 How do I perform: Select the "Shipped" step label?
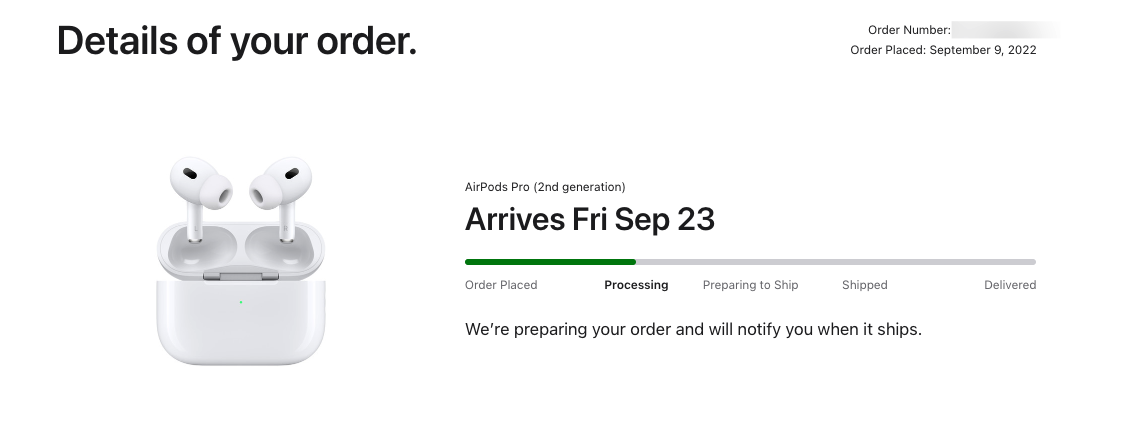pyautogui.click(x=864, y=285)
